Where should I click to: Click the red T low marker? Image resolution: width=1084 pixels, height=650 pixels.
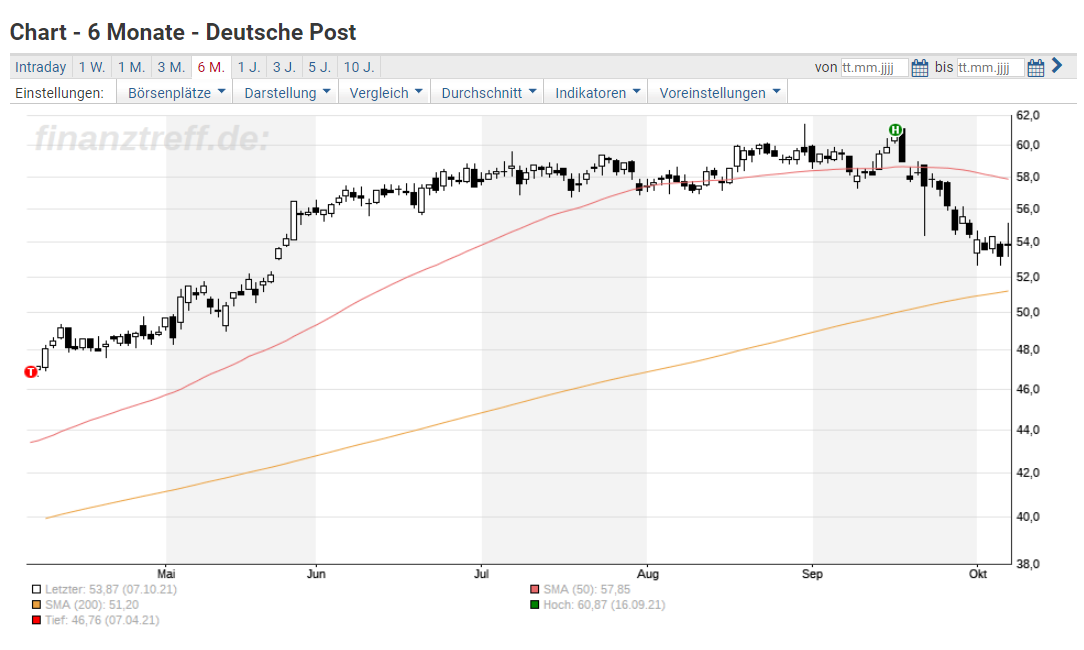coord(30,372)
